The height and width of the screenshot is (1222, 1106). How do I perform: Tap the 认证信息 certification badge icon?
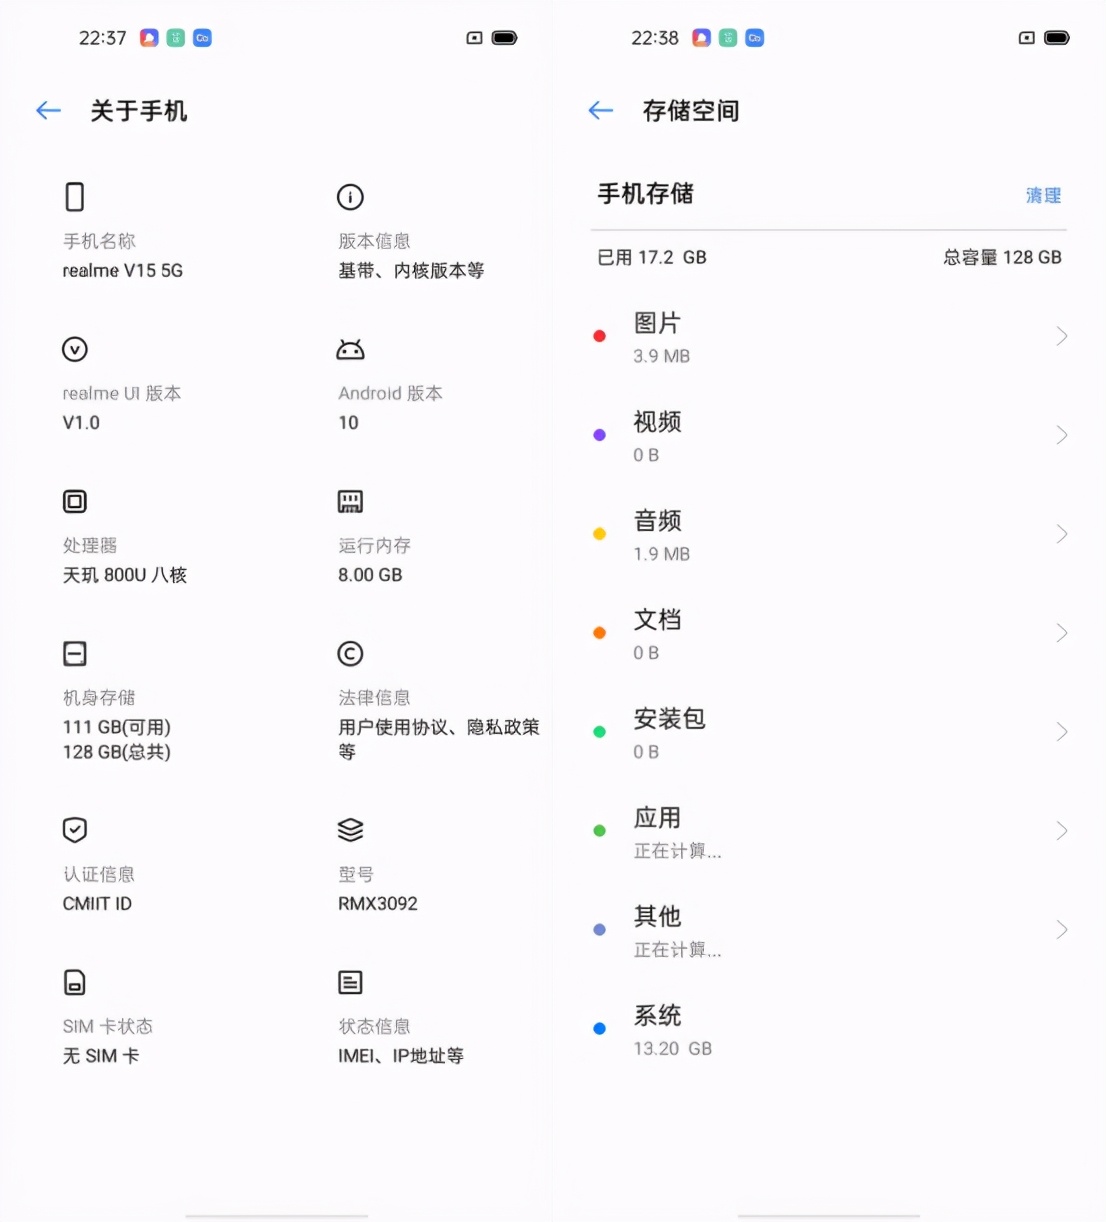(x=75, y=830)
